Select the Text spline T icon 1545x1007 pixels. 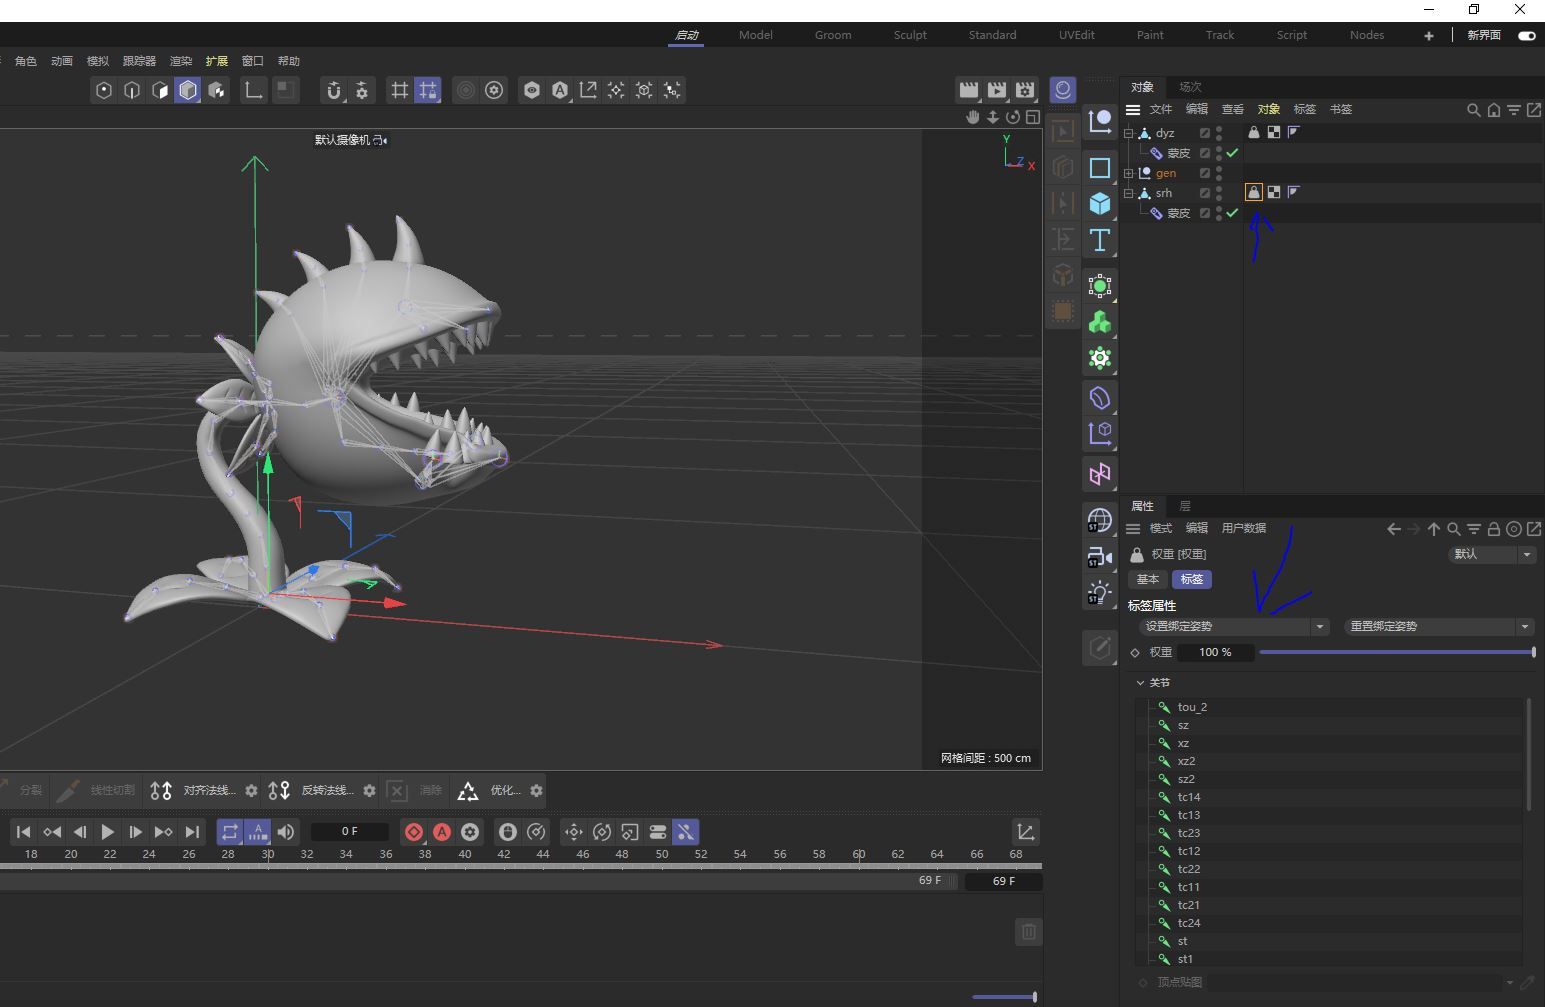coord(1100,239)
